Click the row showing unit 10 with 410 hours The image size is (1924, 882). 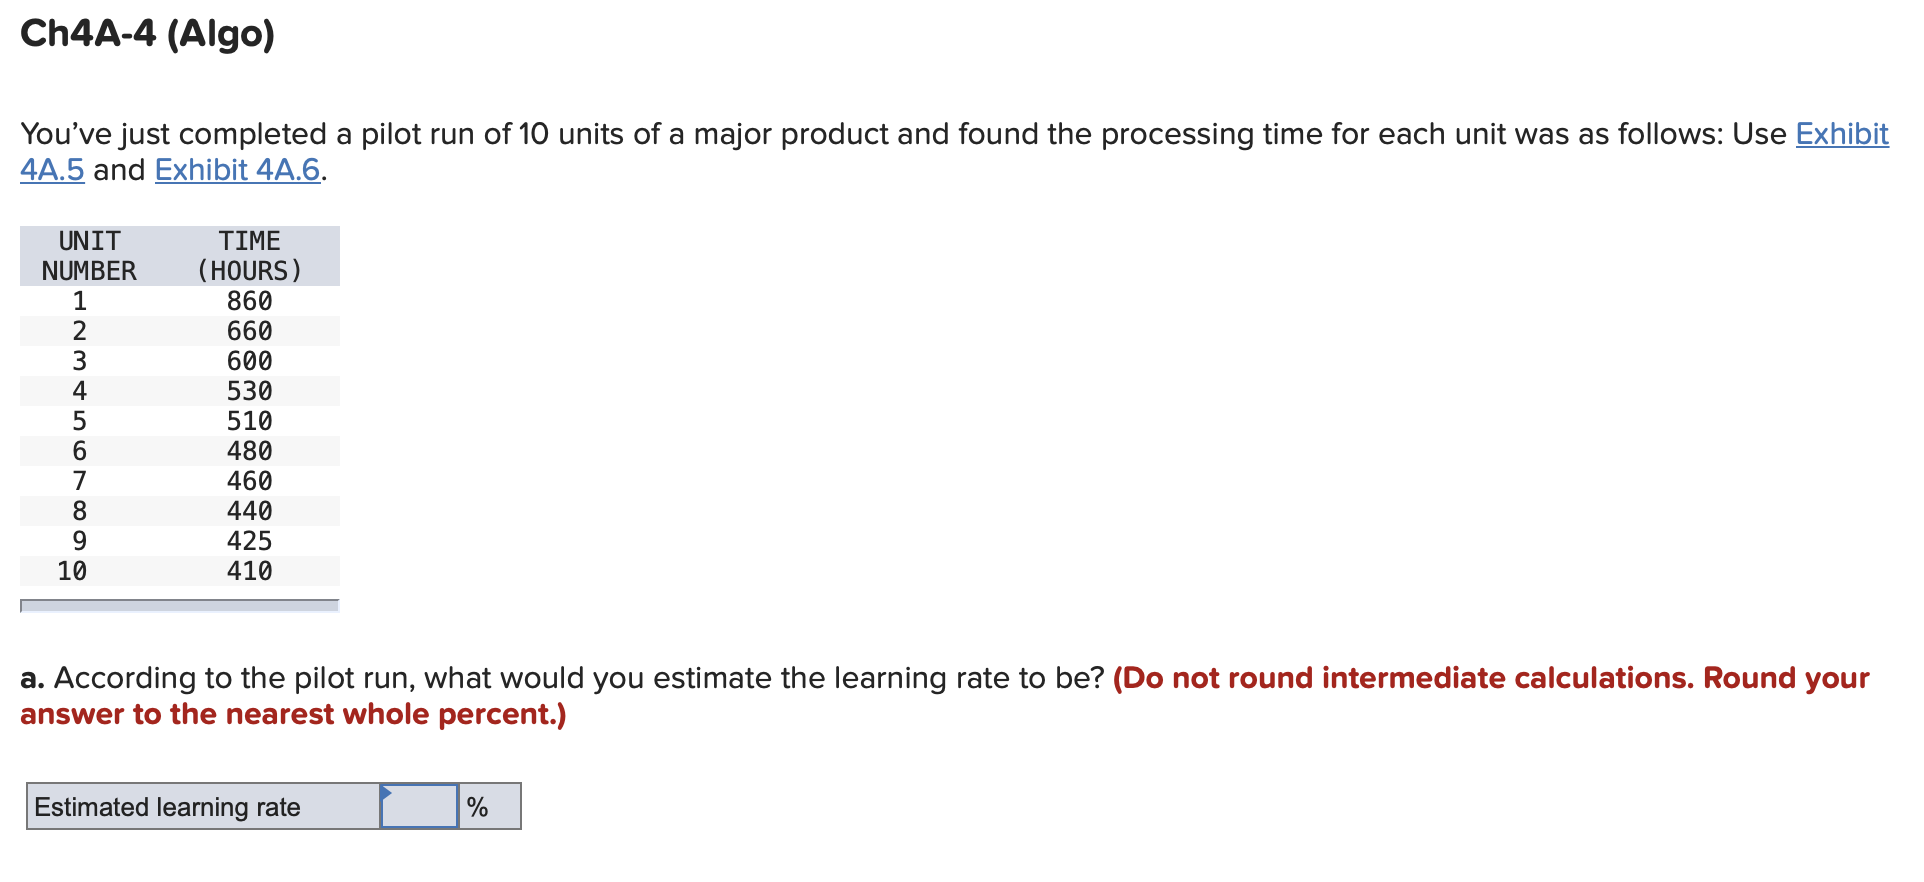179,570
